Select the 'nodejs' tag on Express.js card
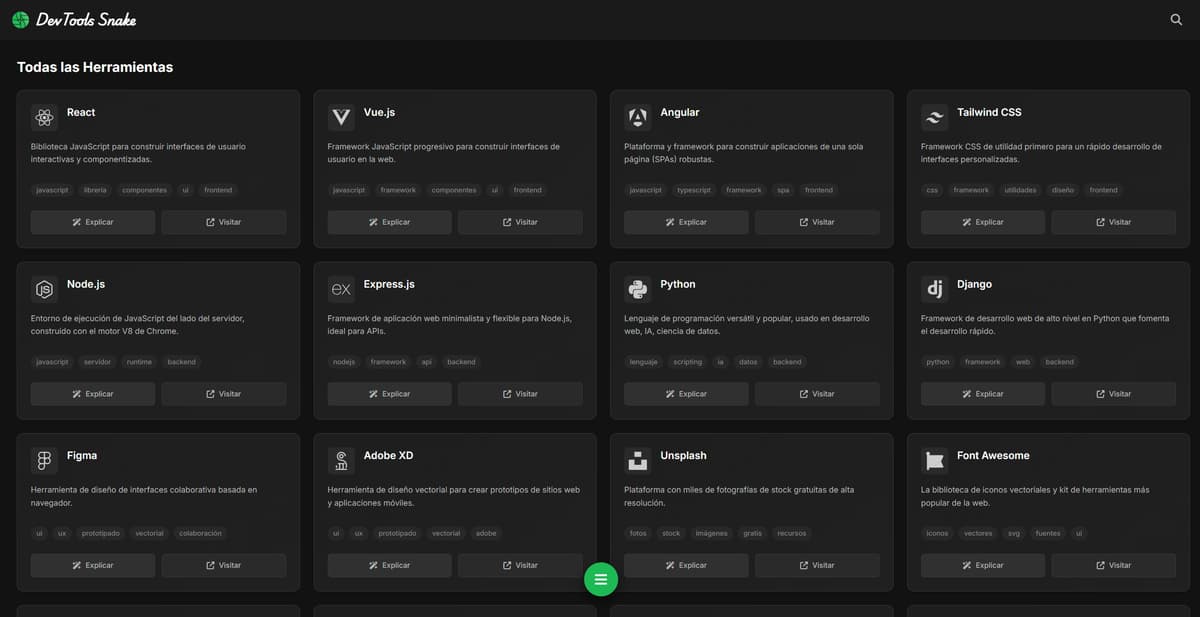This screenshot has width=1200, height=617. [344, 362]
